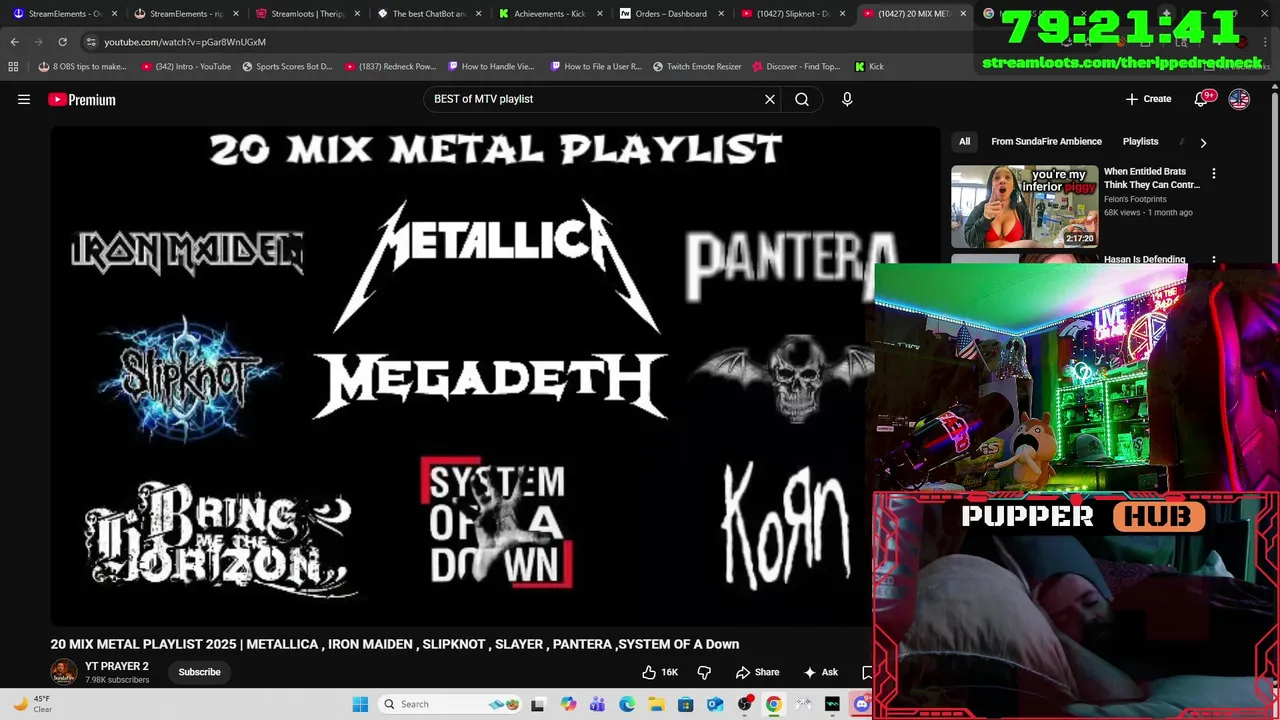Select the All filter chip

tap(964, 142)
